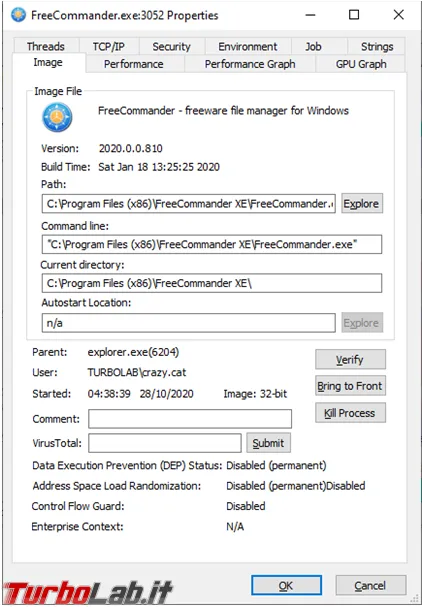Maximize the Properties window
This screenshot has width=422, height=607.
pos(354,15)
